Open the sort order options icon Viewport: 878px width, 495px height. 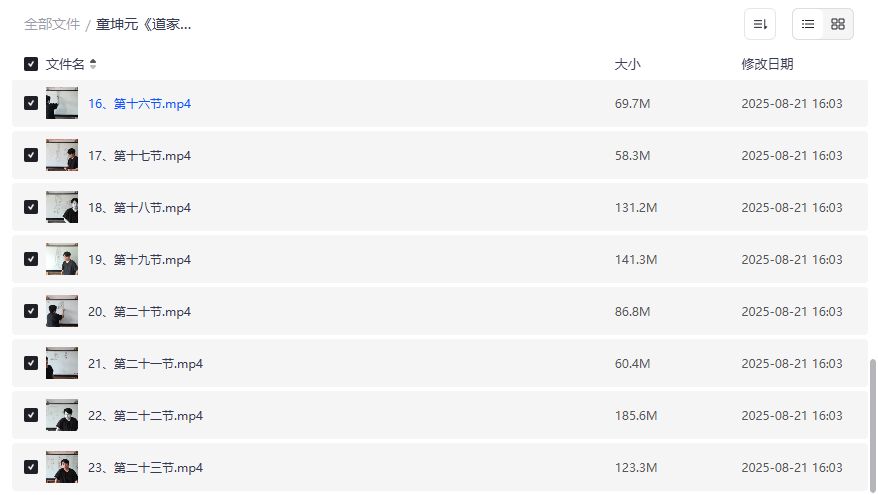[x=760, y=24]
